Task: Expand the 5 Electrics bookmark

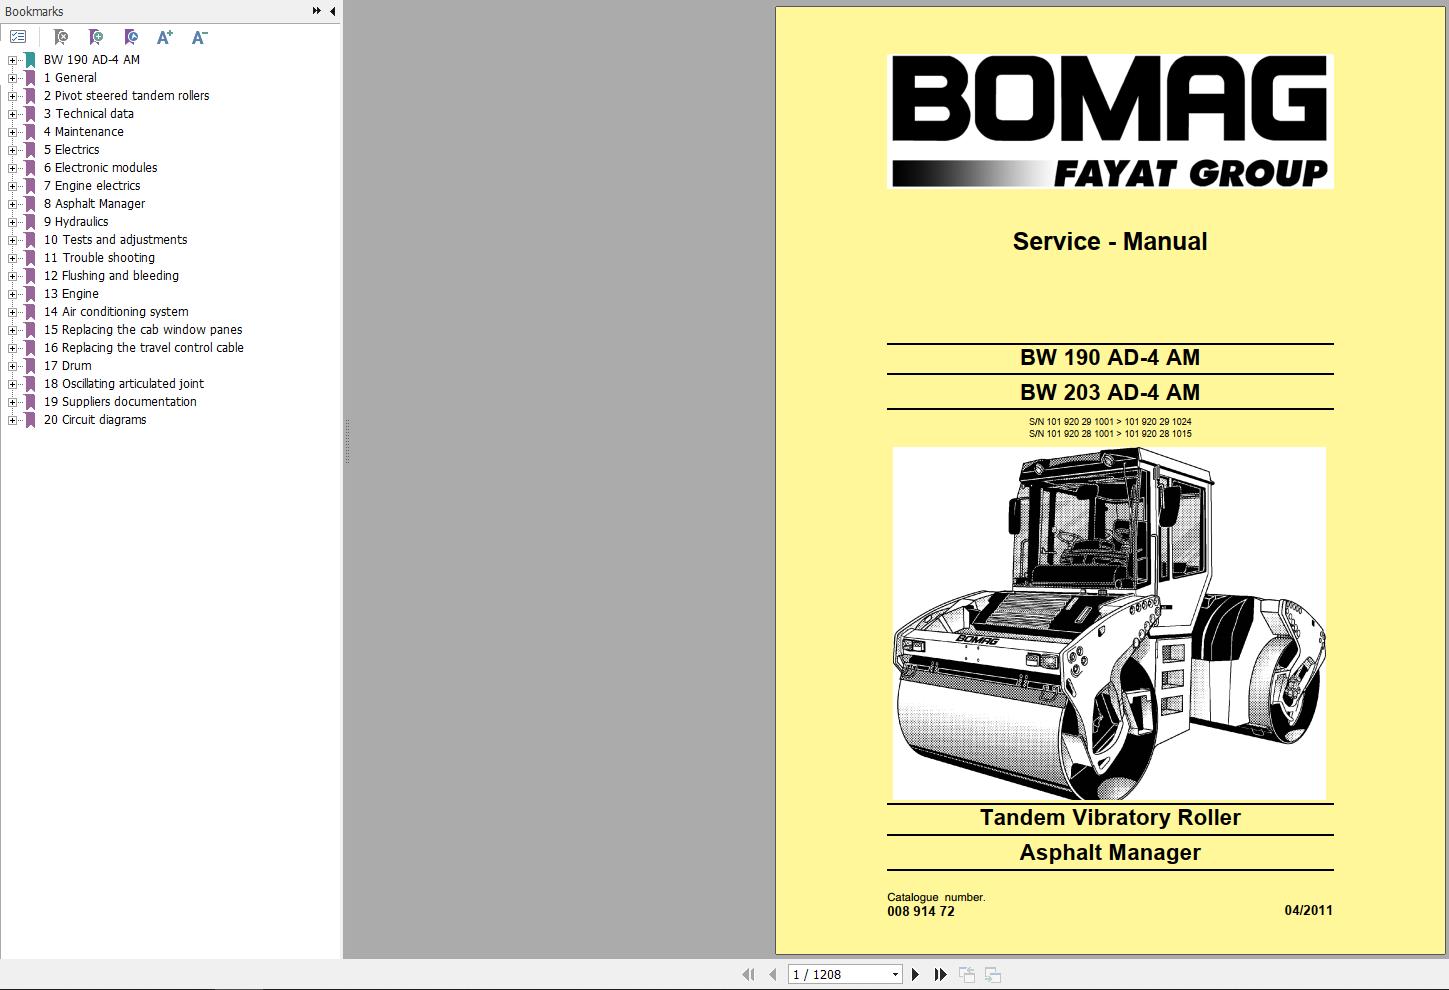Action: pos(12,150)
